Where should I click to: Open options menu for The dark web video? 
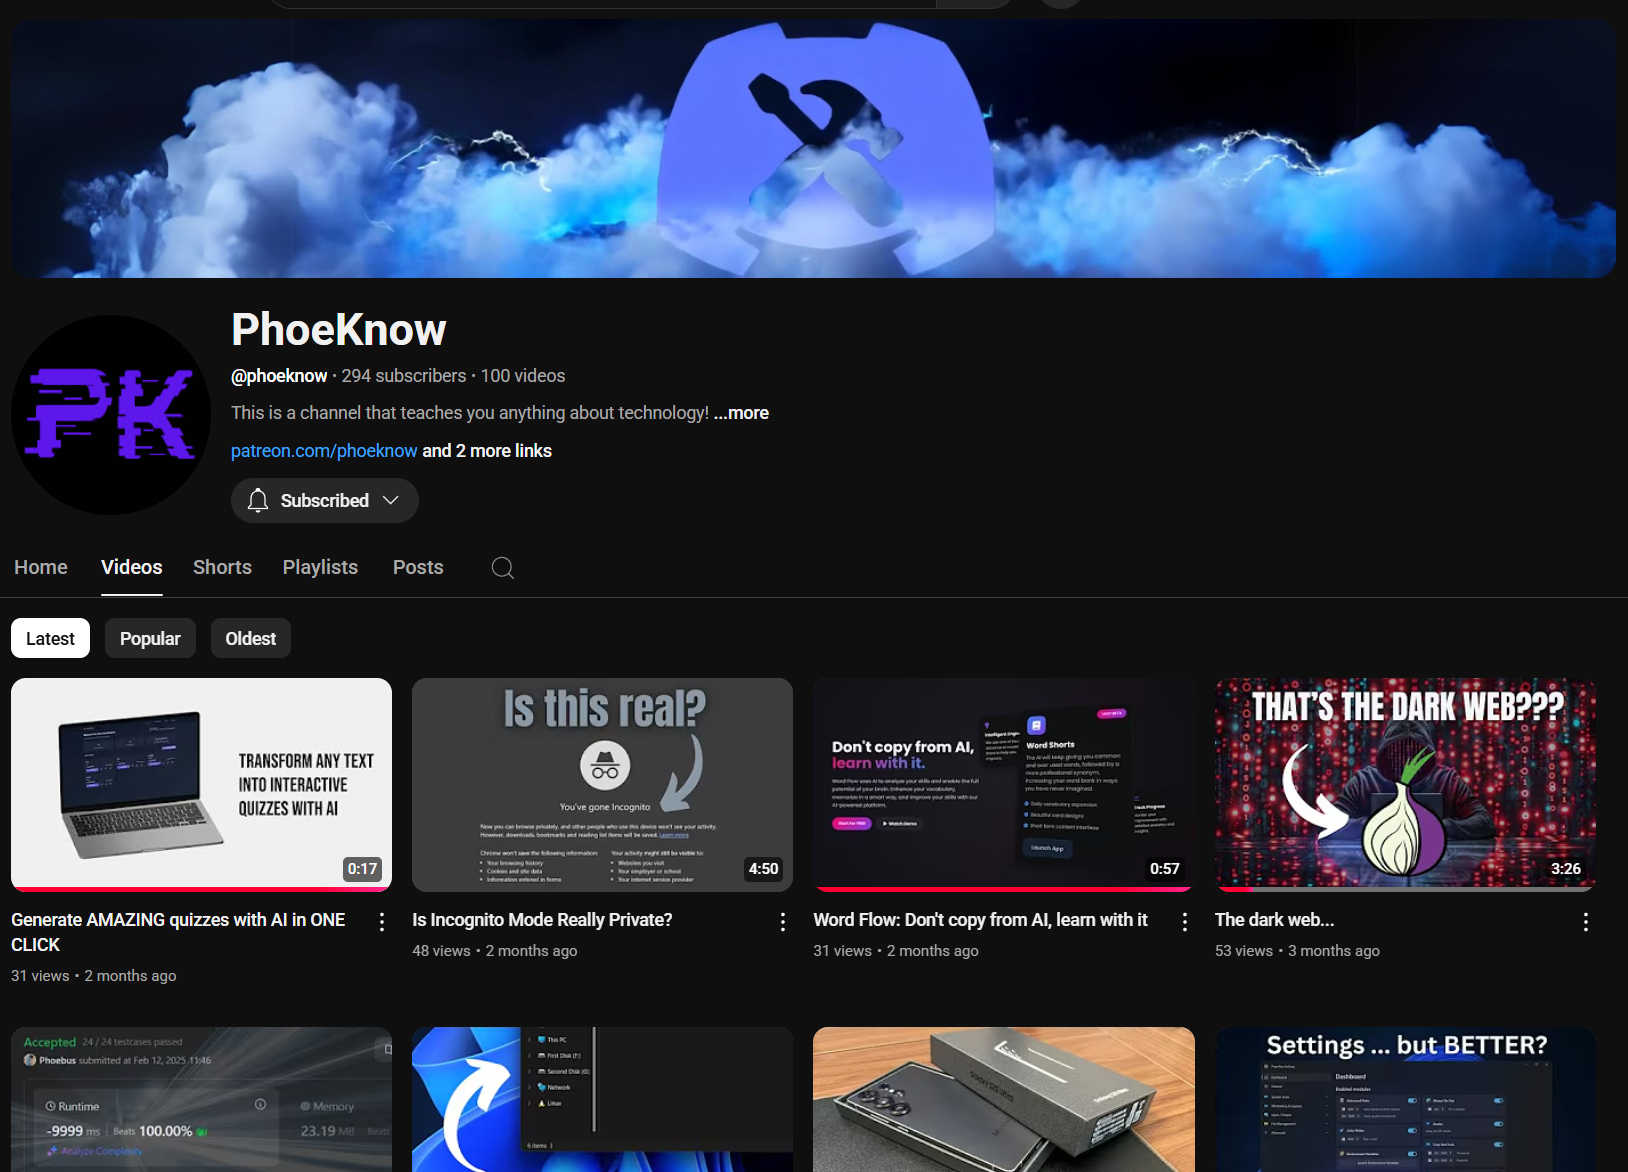coord(1586,922)
